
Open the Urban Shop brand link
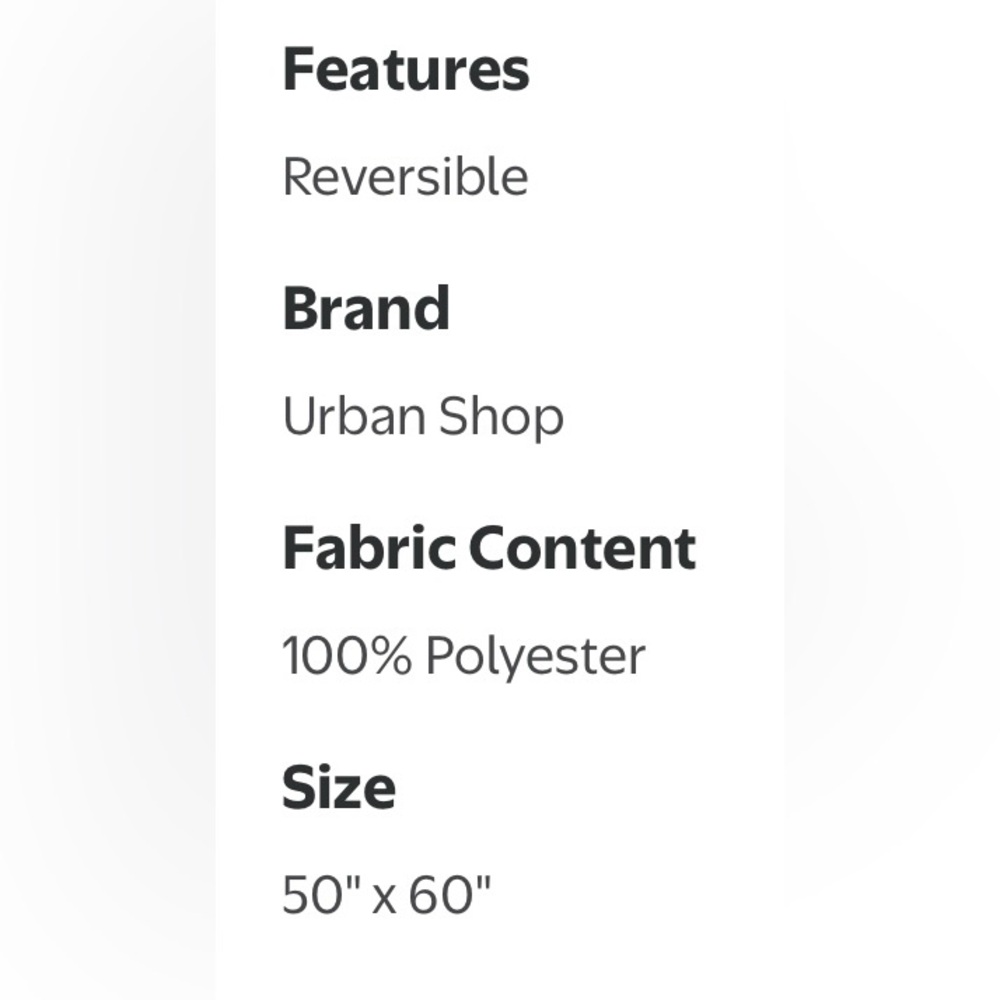pyautogui.click(x=423, y=416)
